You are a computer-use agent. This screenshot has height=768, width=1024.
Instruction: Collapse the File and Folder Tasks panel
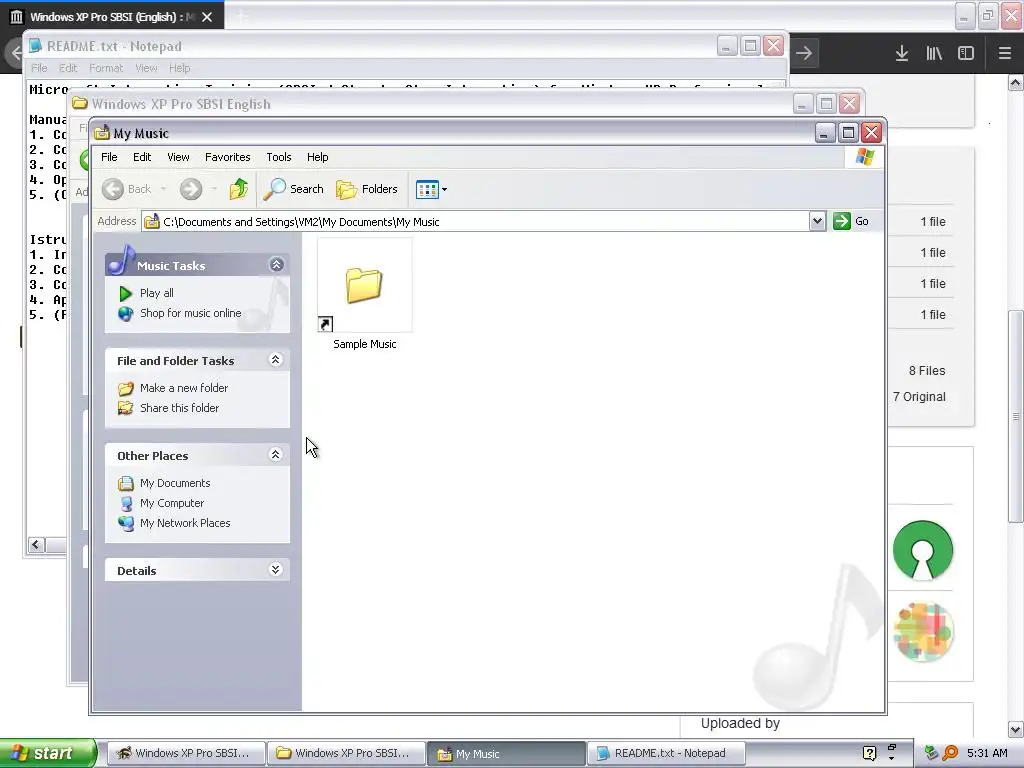click(x=276, y=360)
